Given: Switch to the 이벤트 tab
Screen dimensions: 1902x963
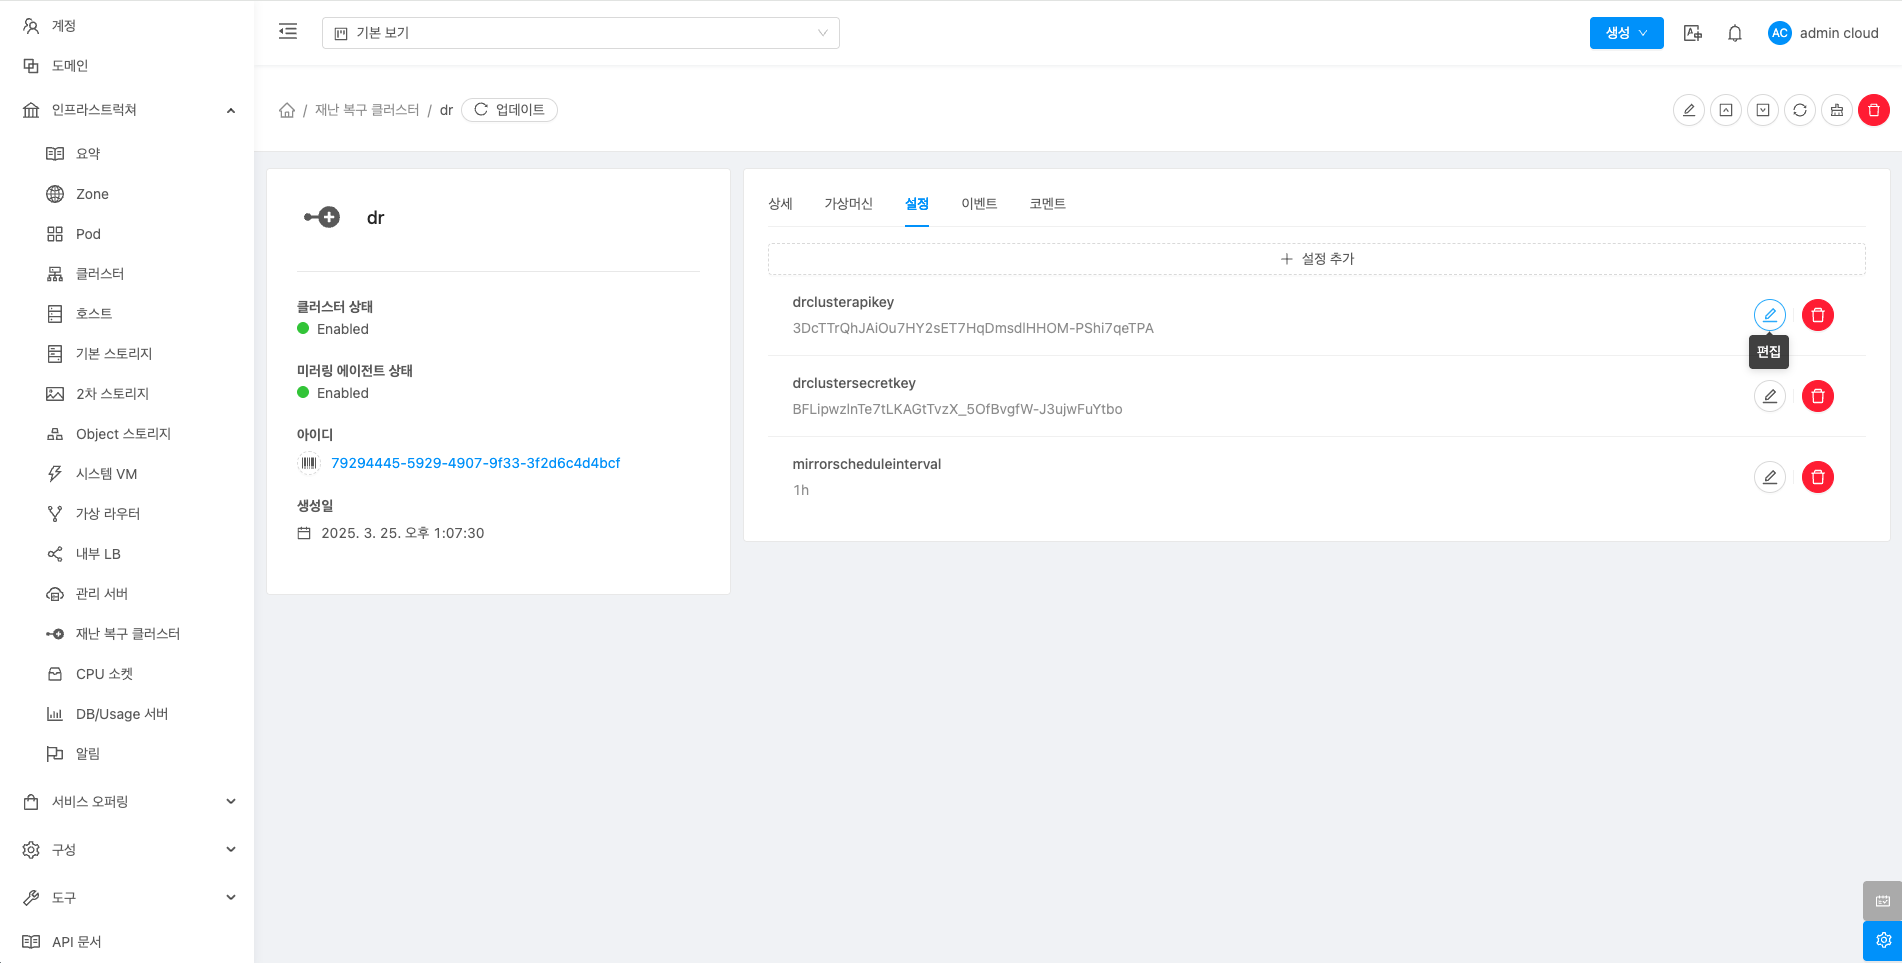Looking at the screenshot, I should coord(979,204).
